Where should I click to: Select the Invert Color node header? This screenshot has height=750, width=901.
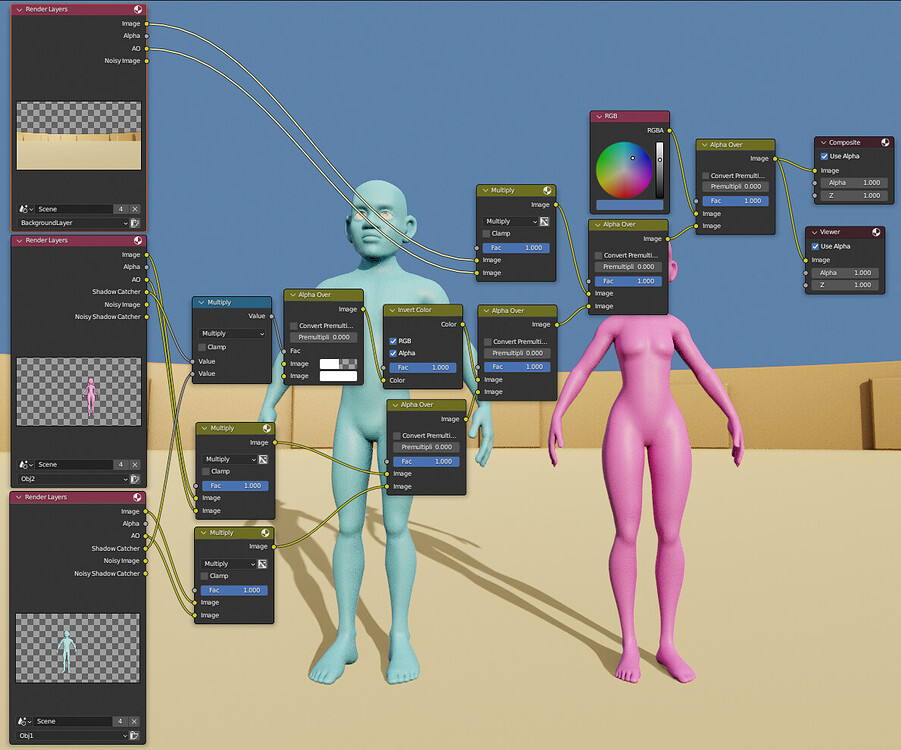(423, 310)
